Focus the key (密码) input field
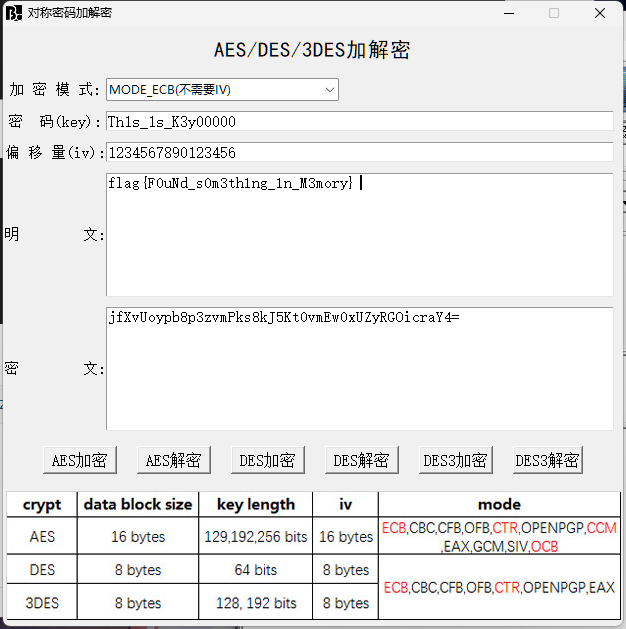Screen dimensions: 626x629 [359, 121]
